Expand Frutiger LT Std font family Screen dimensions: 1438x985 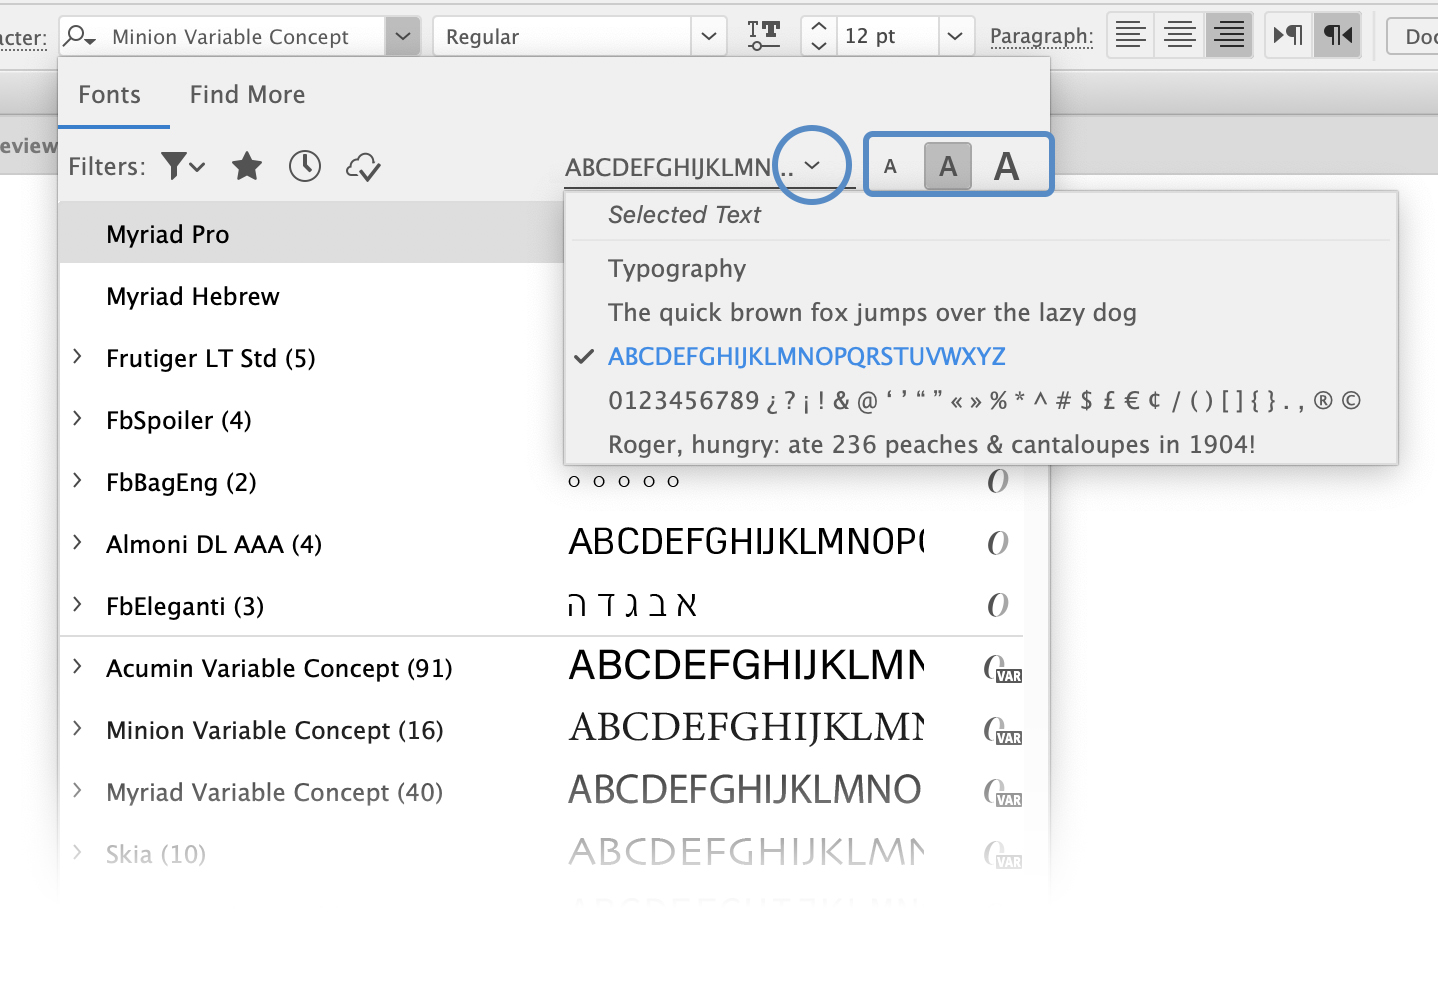click(77, 357)
